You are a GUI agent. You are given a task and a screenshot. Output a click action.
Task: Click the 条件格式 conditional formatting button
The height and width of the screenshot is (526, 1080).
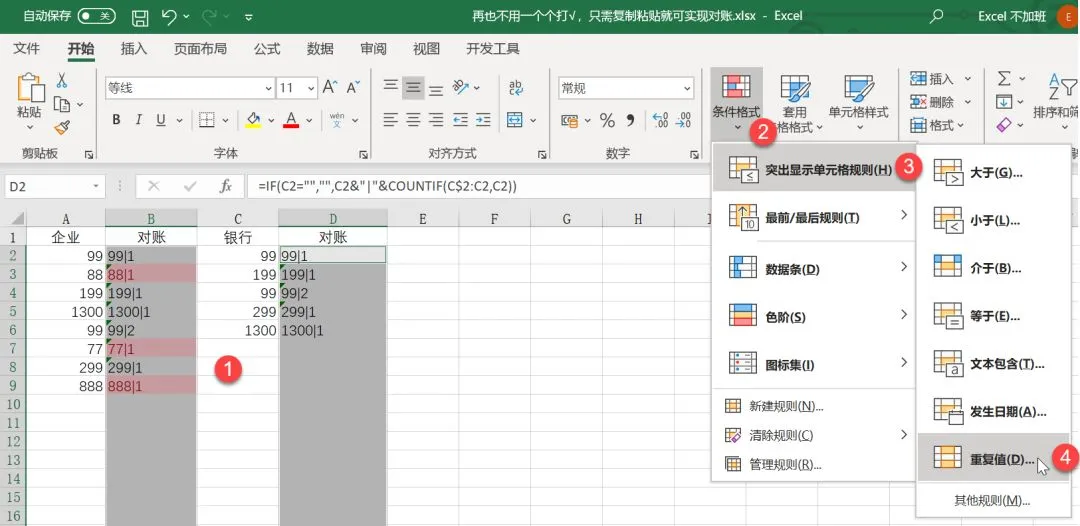[736, 101]
